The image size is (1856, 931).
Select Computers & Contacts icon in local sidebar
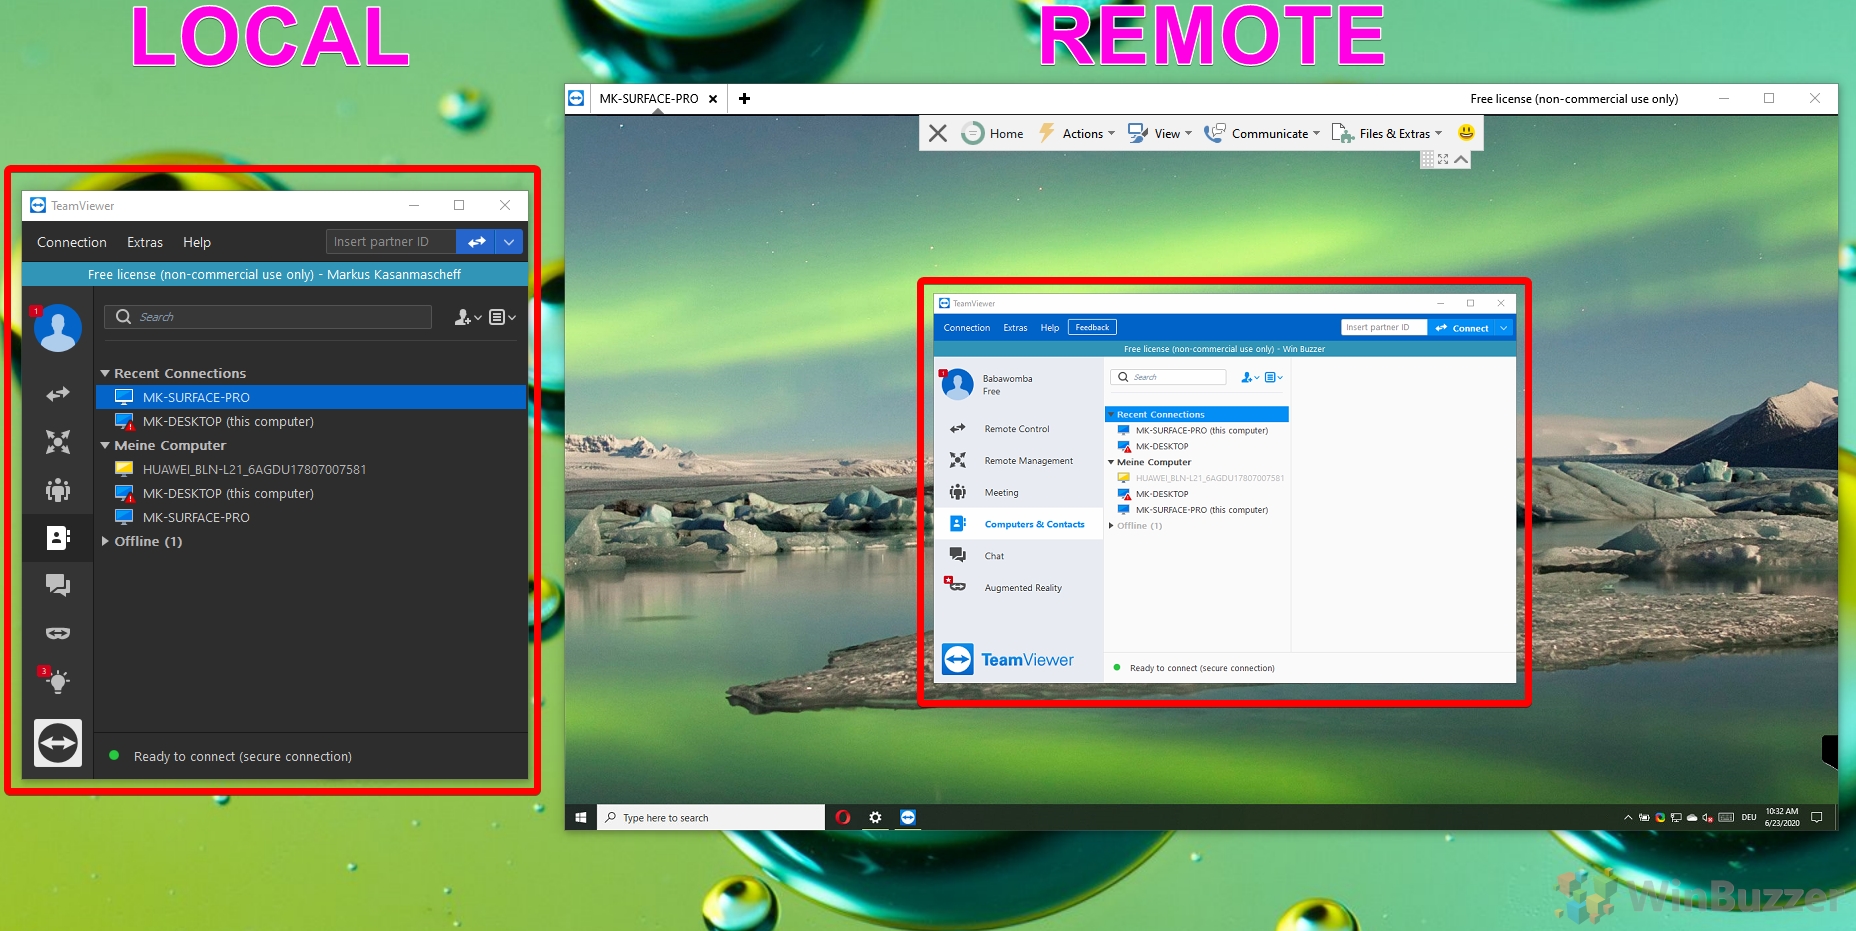(x=58, y=538)
